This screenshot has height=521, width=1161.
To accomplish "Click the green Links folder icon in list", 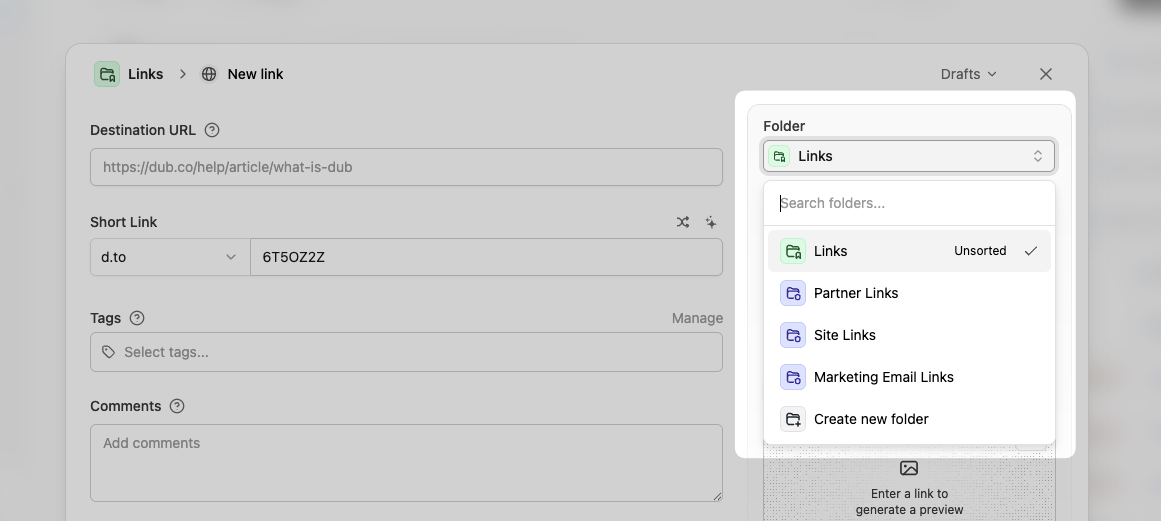I will click(793, 251).
